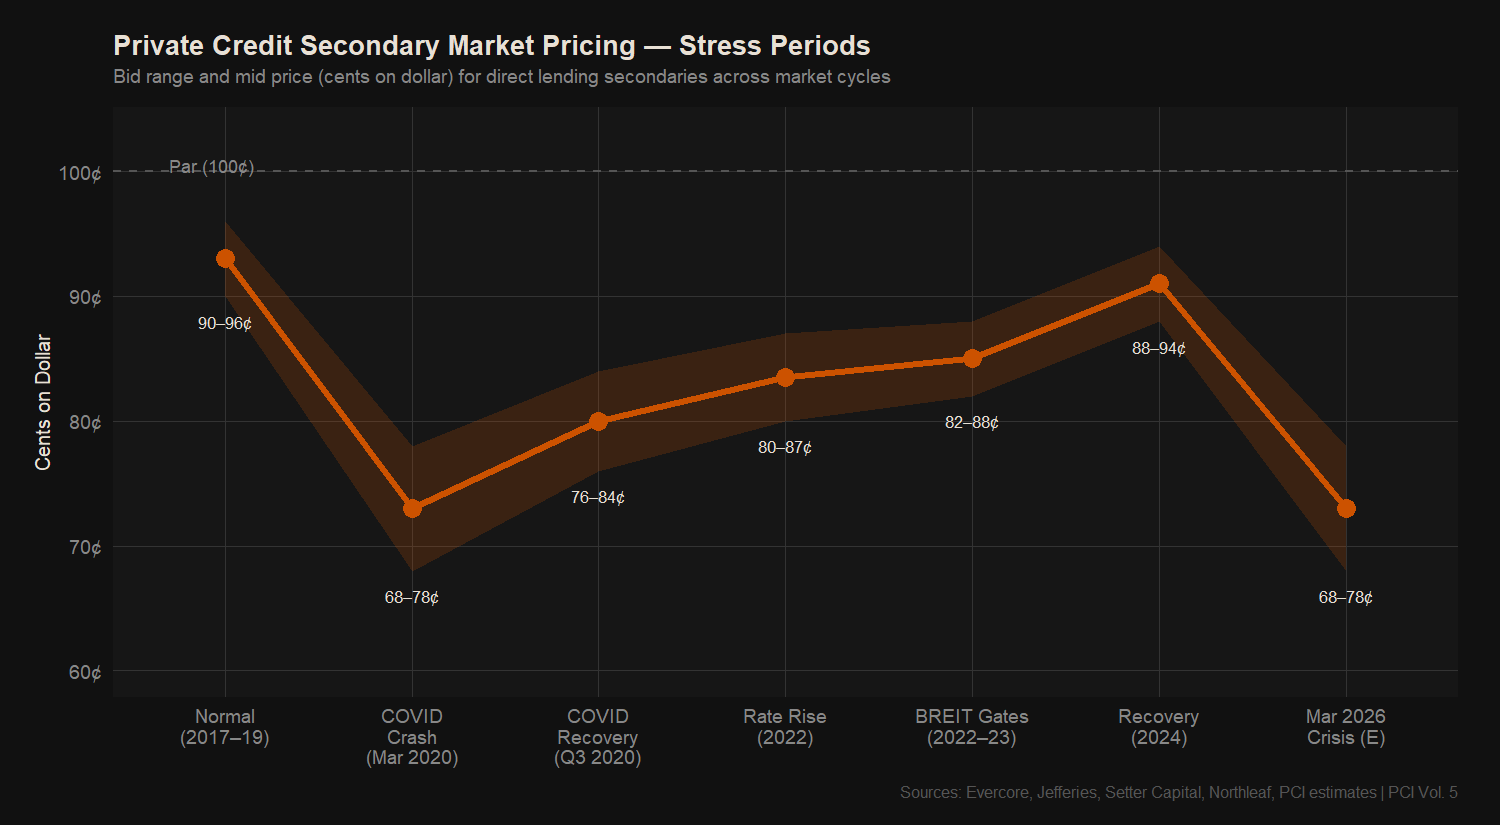The height and width of the screenshot is (825, 1500).
Task: Select the 100¢ y-axis tick label
Action: [x=80, y=173]
